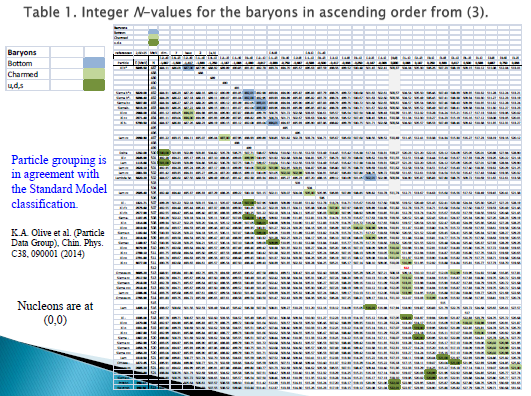Viewport: 531px width, 396px height.
Task: Click small blue swatch atop the spreadsheet
Action: click(x=153, y=32)
